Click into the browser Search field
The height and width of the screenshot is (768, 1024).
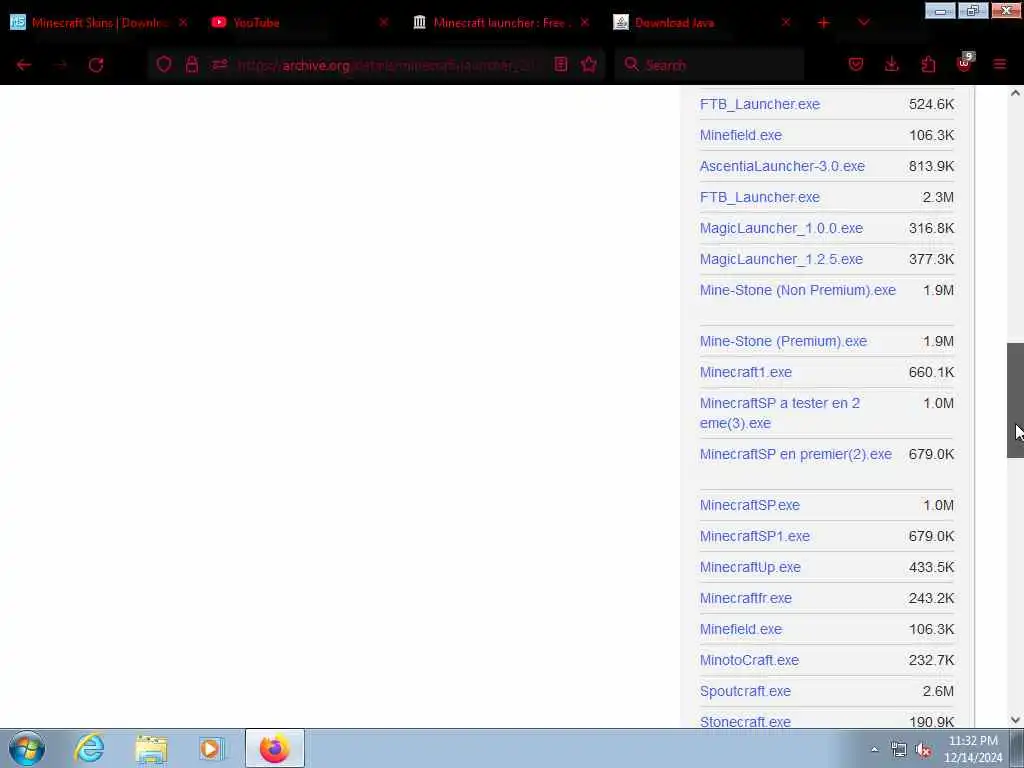[x=709, y=65]
